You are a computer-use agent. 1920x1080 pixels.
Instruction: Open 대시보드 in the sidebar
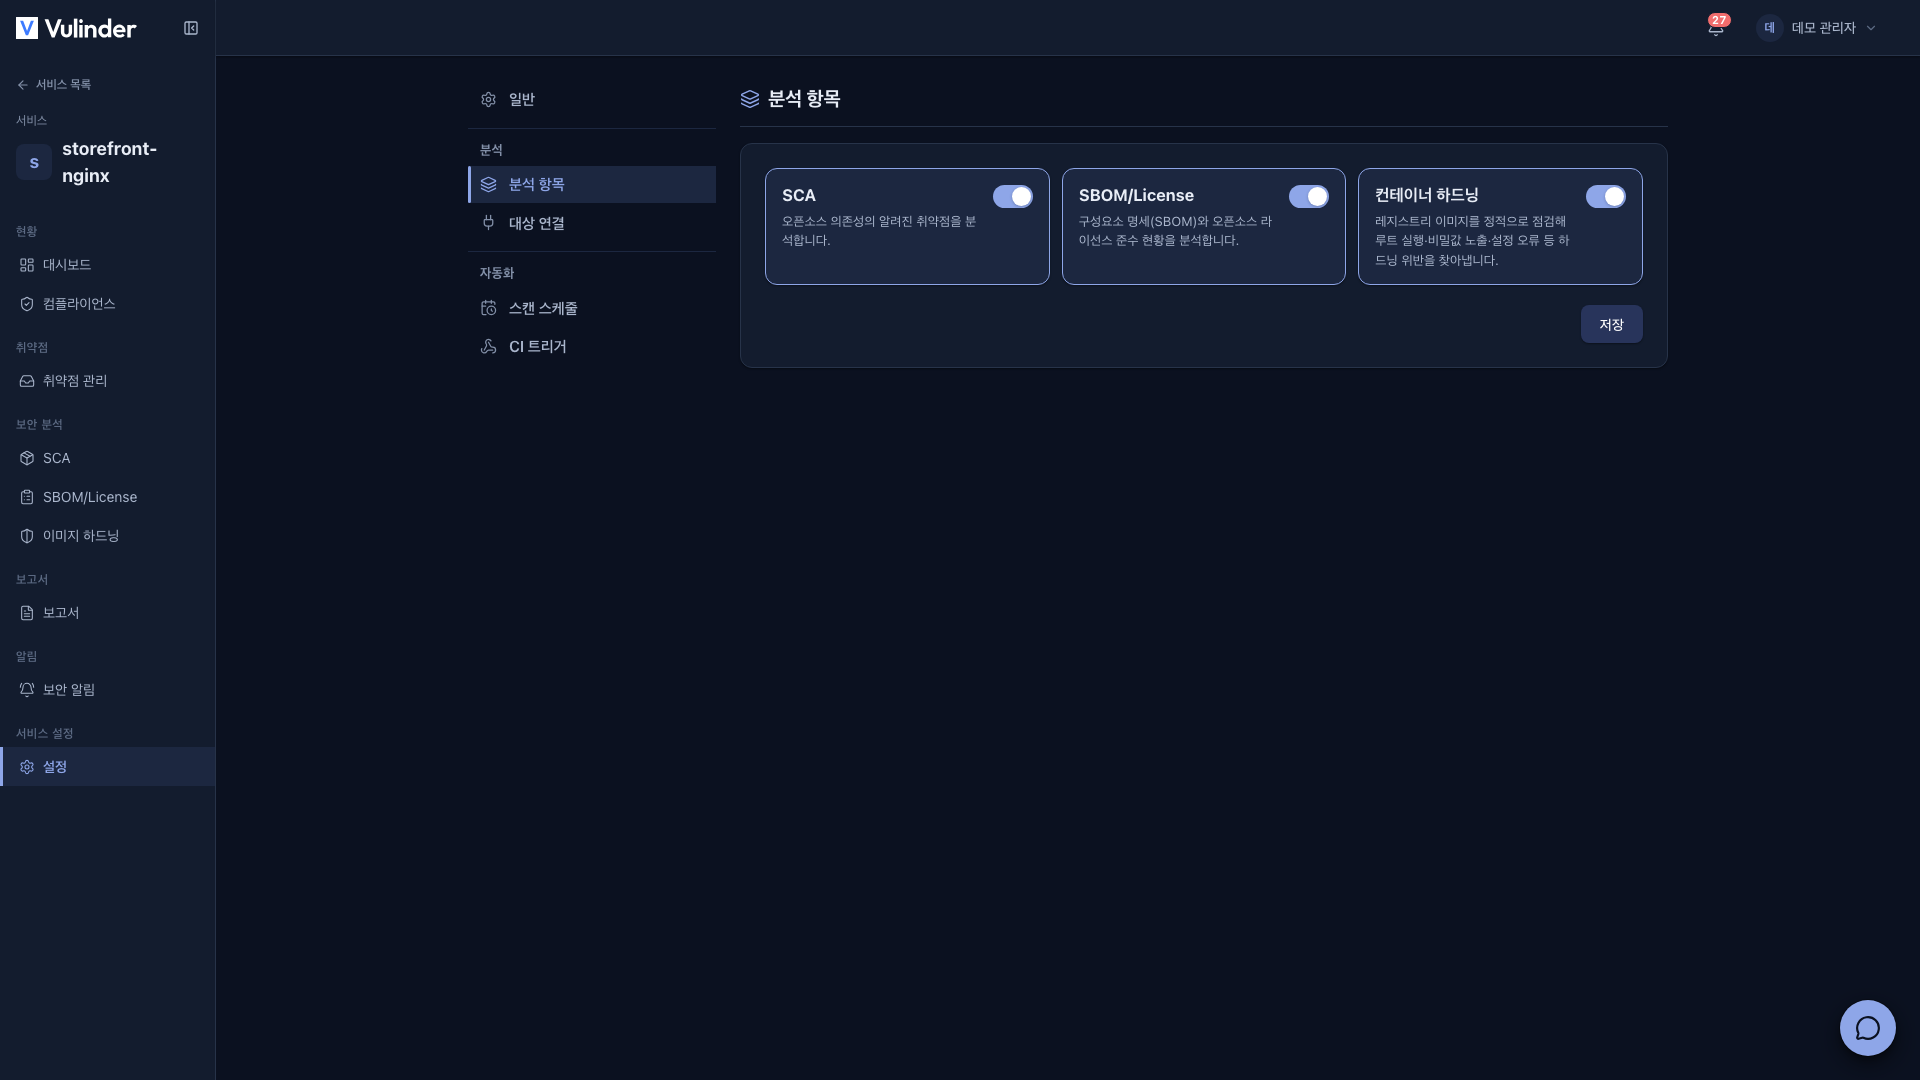click(108, 265)
